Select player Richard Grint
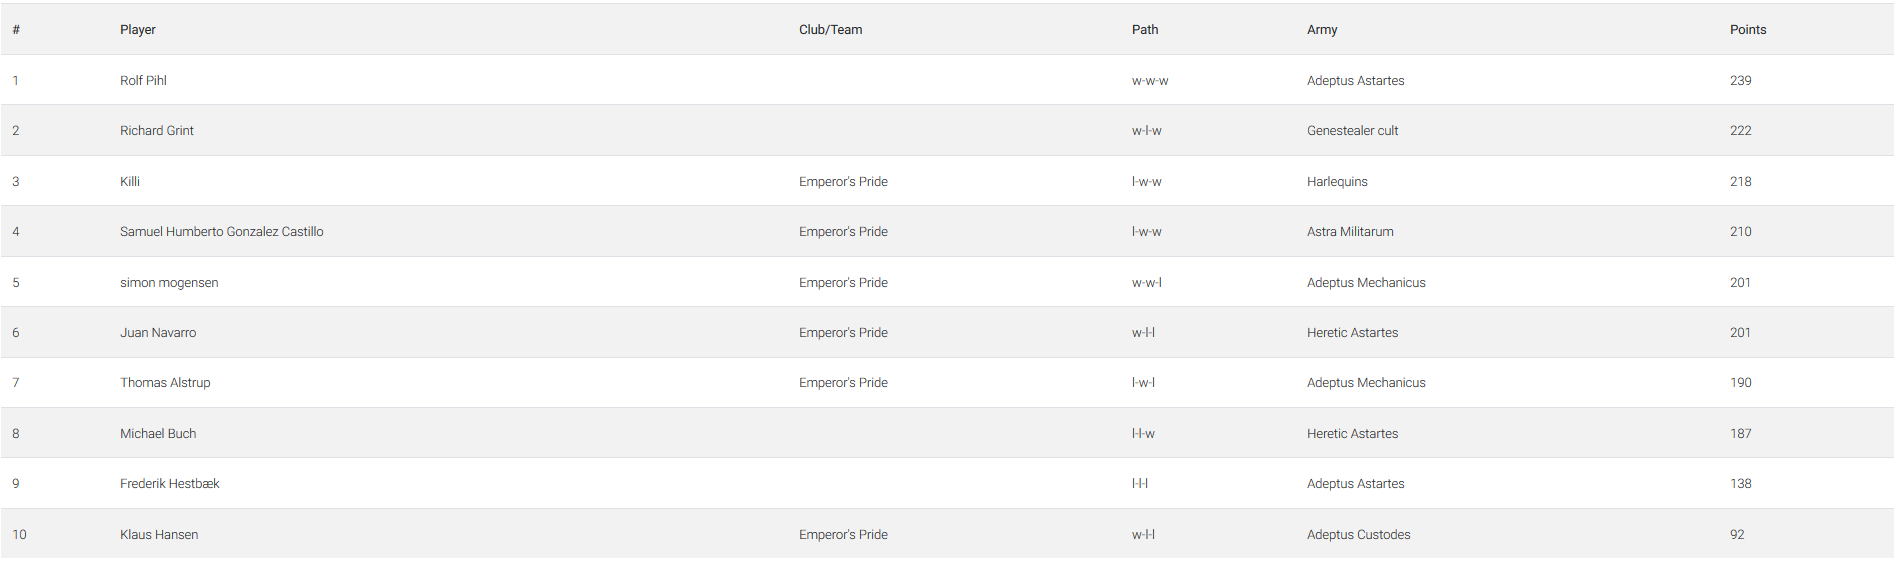1894x564 pixels. pos(157,131)
